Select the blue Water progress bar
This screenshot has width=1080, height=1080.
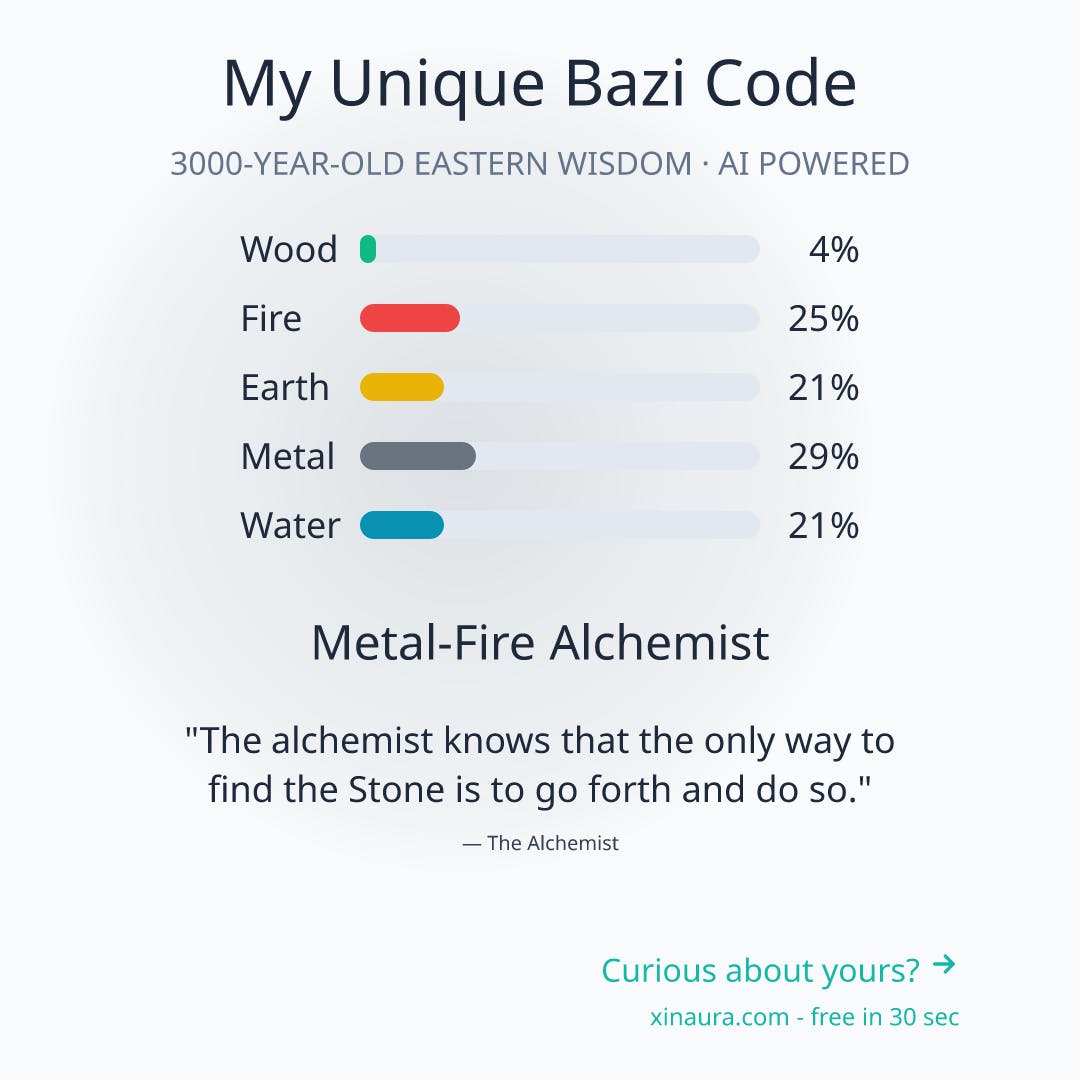click(560, 525)
